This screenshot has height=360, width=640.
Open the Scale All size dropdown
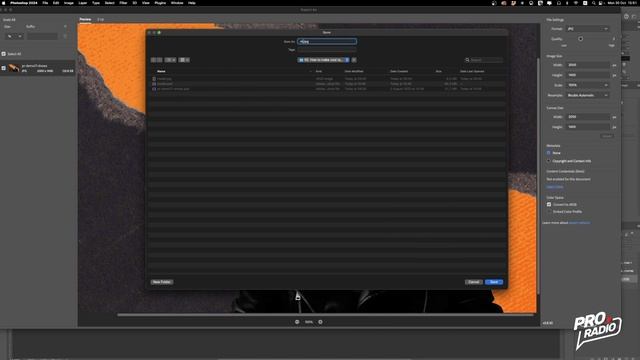(14, 36)
